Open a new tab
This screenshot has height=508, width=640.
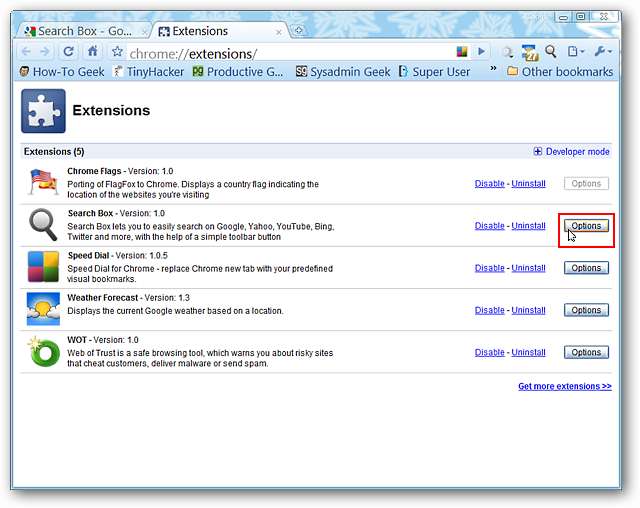(x=298, y=31)
